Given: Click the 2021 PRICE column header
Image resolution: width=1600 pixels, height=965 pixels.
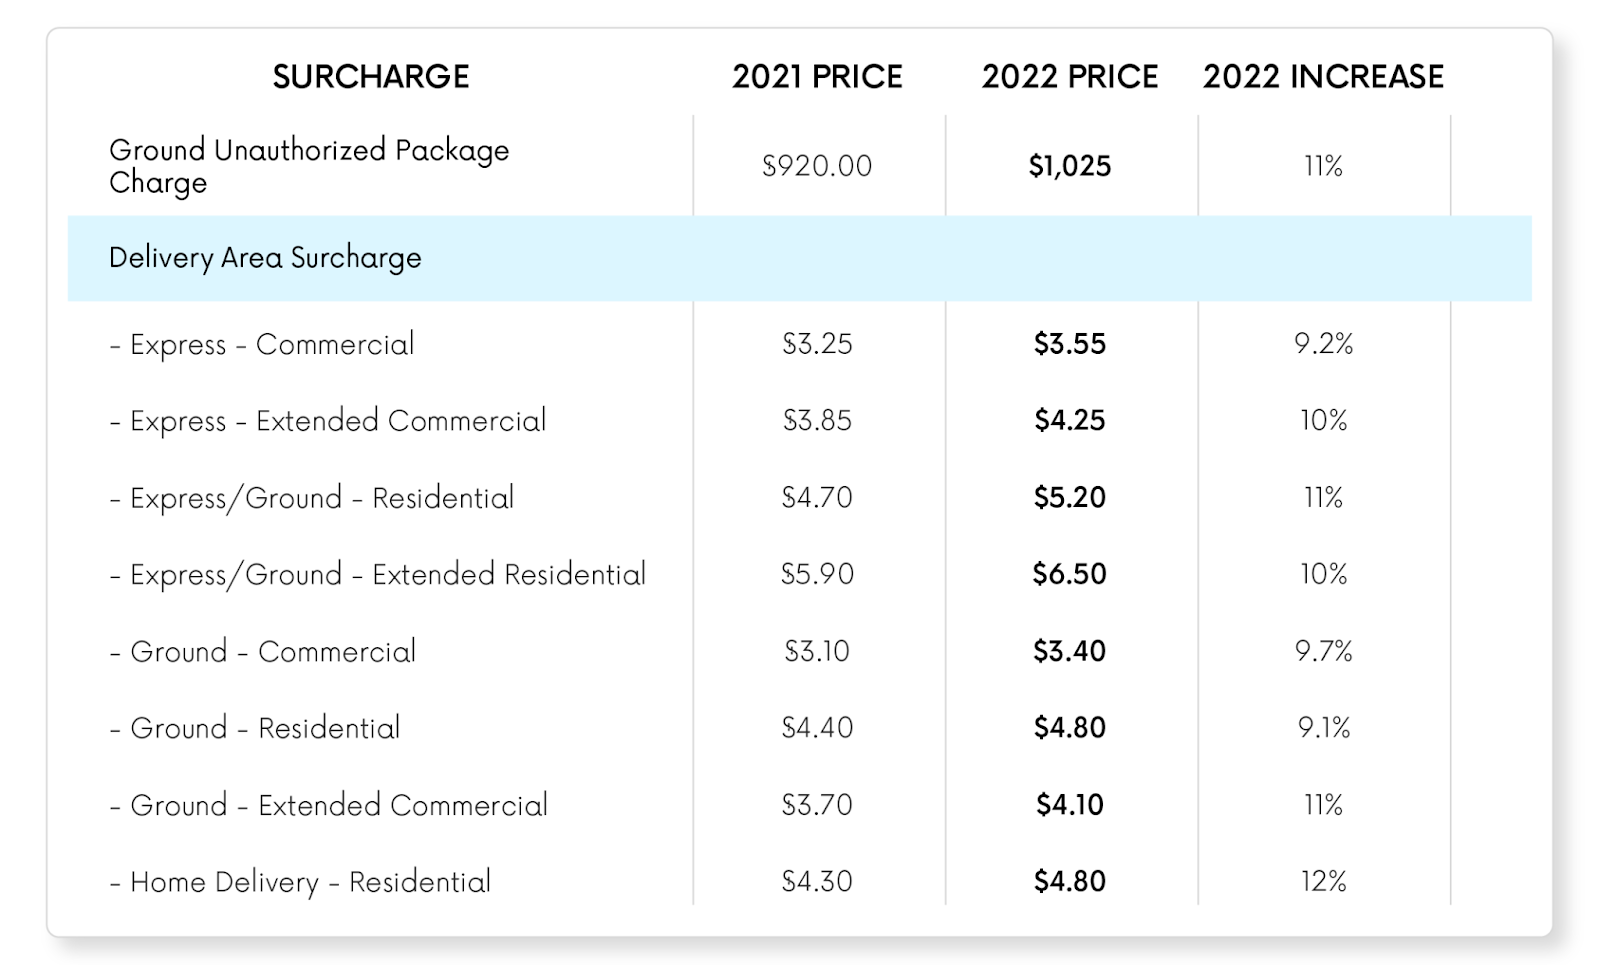Looking at the screenshot, I should (x=817, y=77).
